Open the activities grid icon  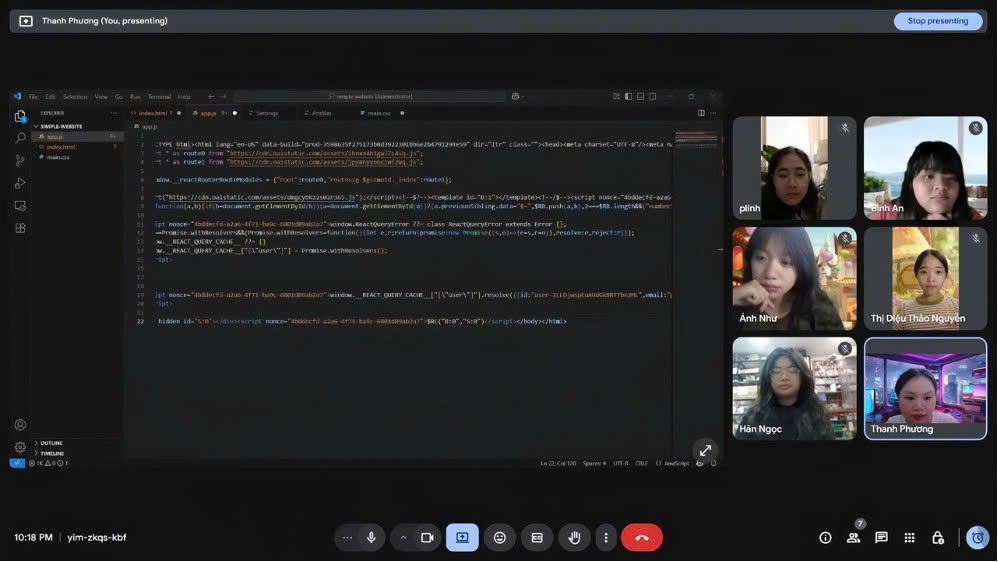(x=909, y=537)
